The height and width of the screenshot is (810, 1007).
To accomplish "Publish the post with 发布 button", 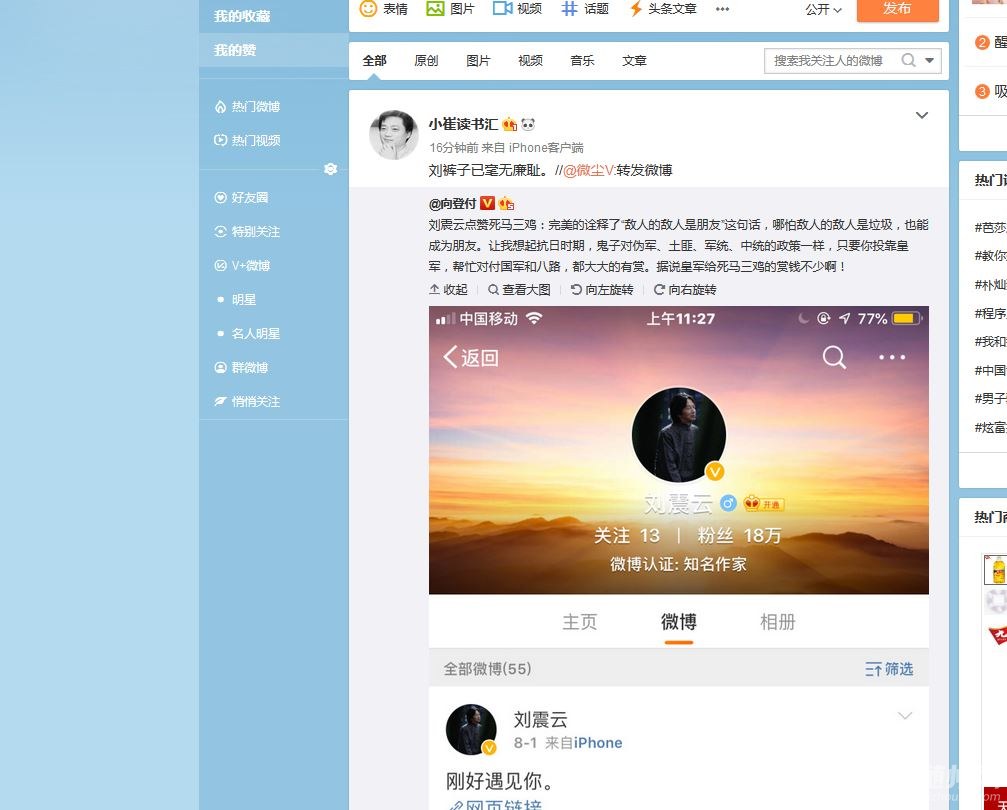I will click(x=897, y=9).
